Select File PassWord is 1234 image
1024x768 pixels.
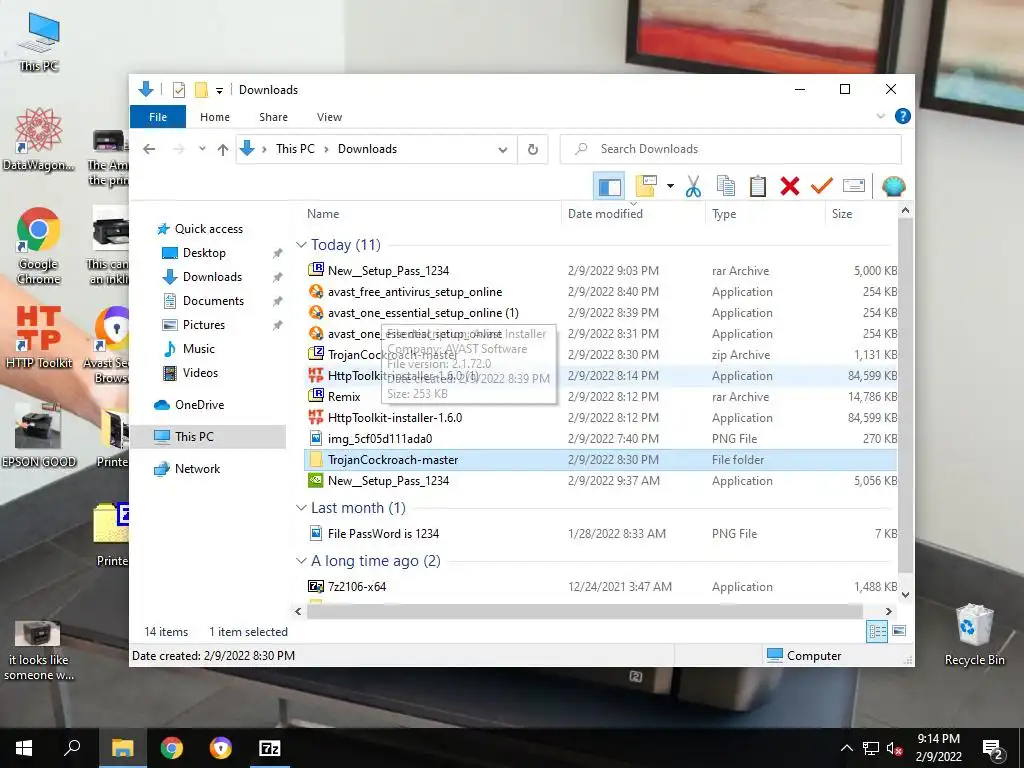tap(600, 534)
